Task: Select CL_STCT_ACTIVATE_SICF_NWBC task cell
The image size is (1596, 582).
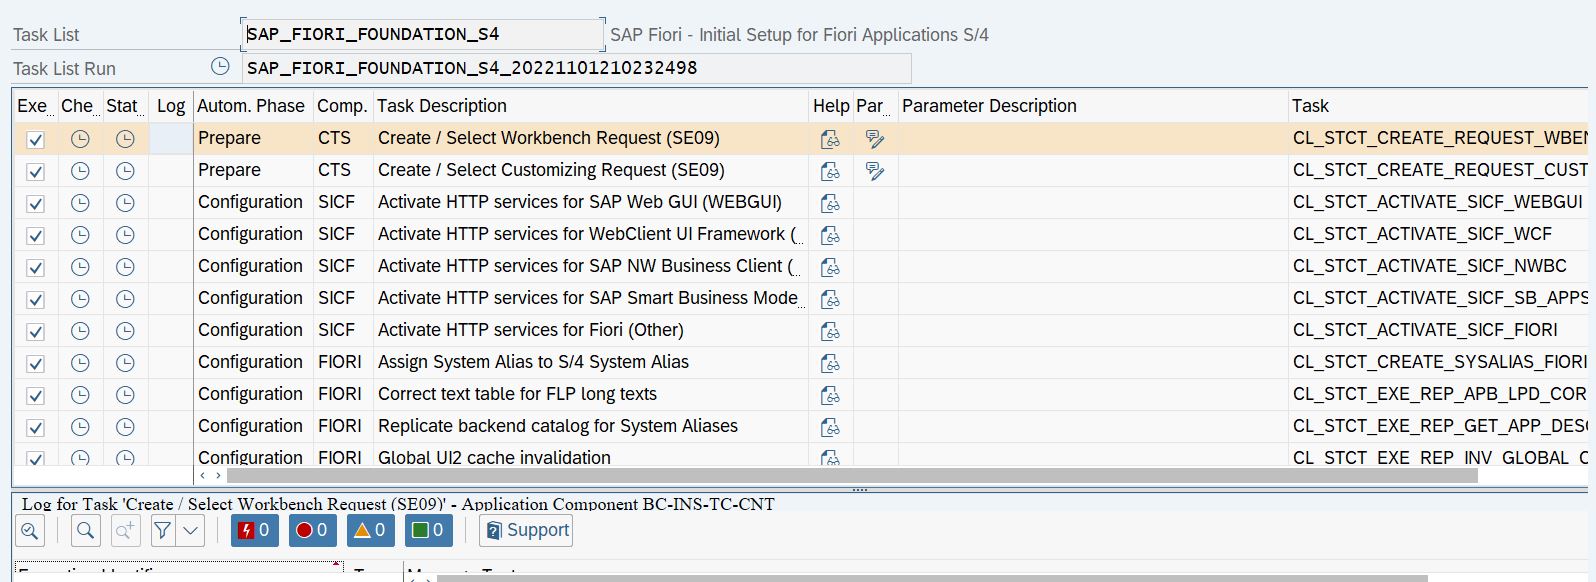Action: click(1440, 267)
